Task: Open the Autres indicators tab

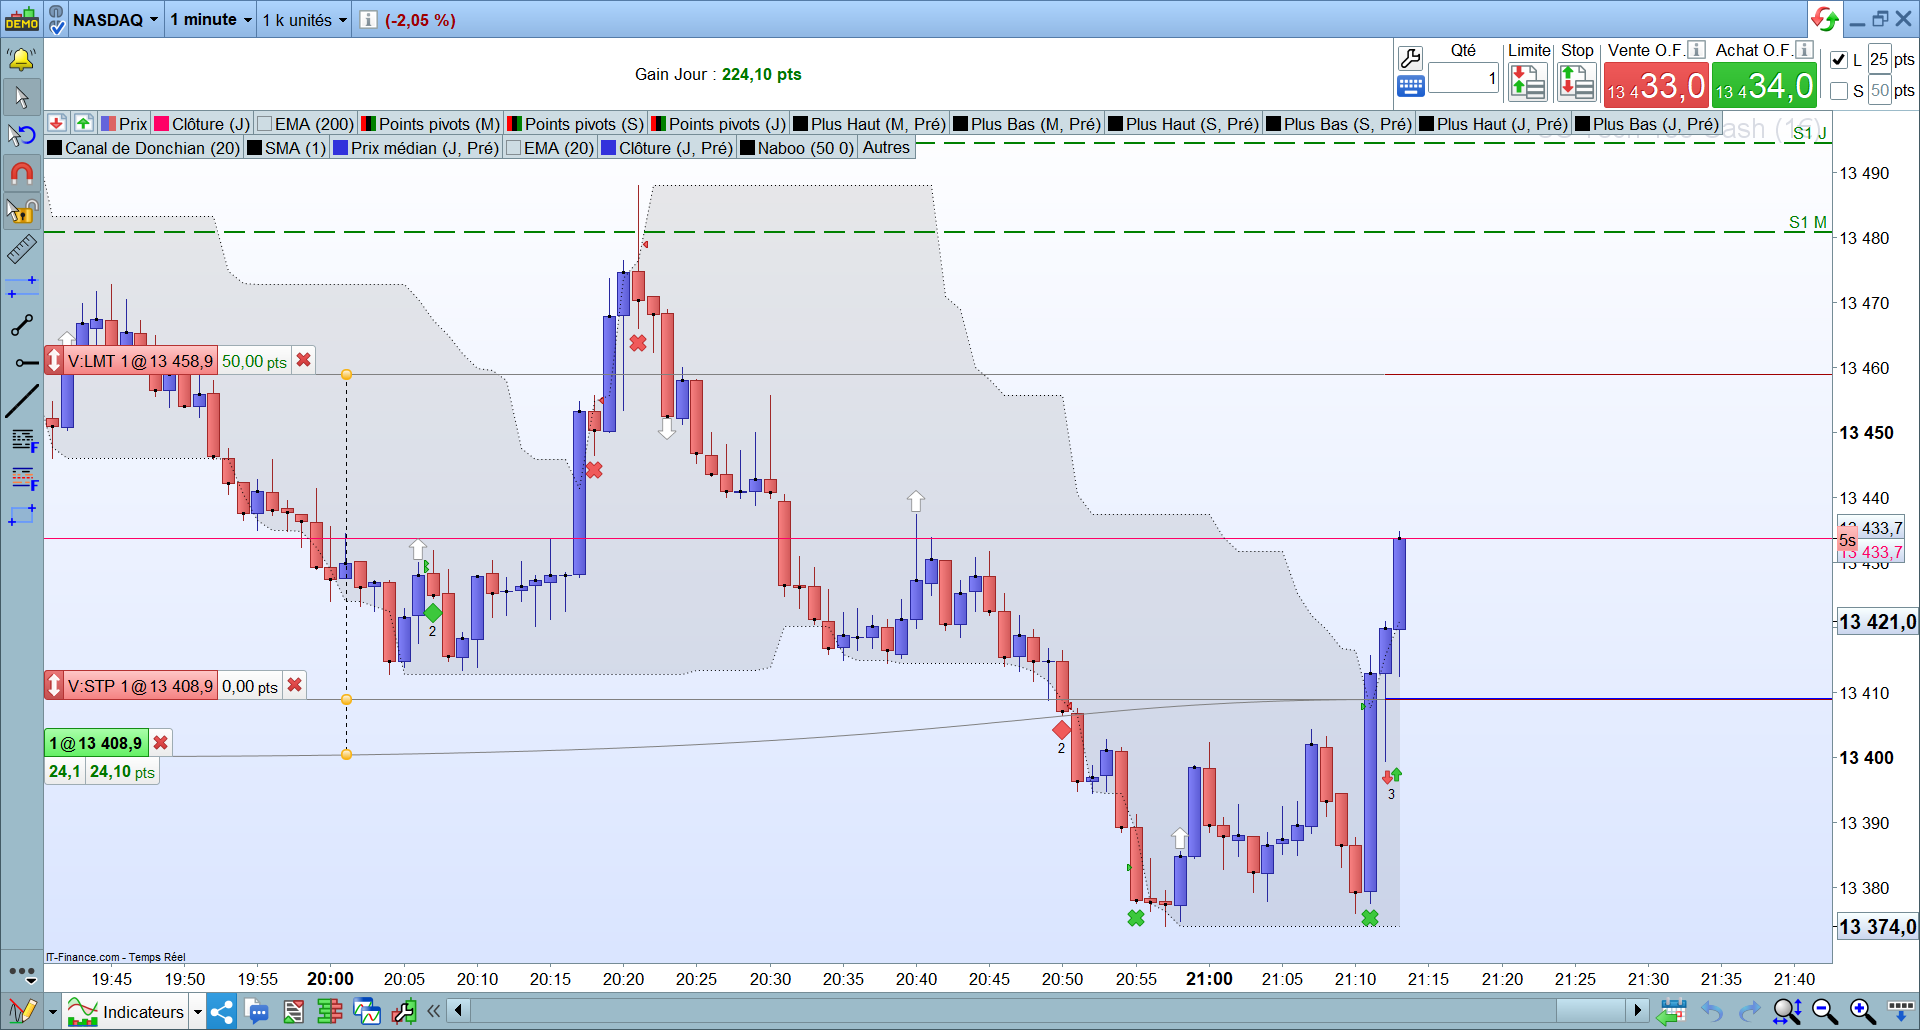Action: tap(886, 148)
